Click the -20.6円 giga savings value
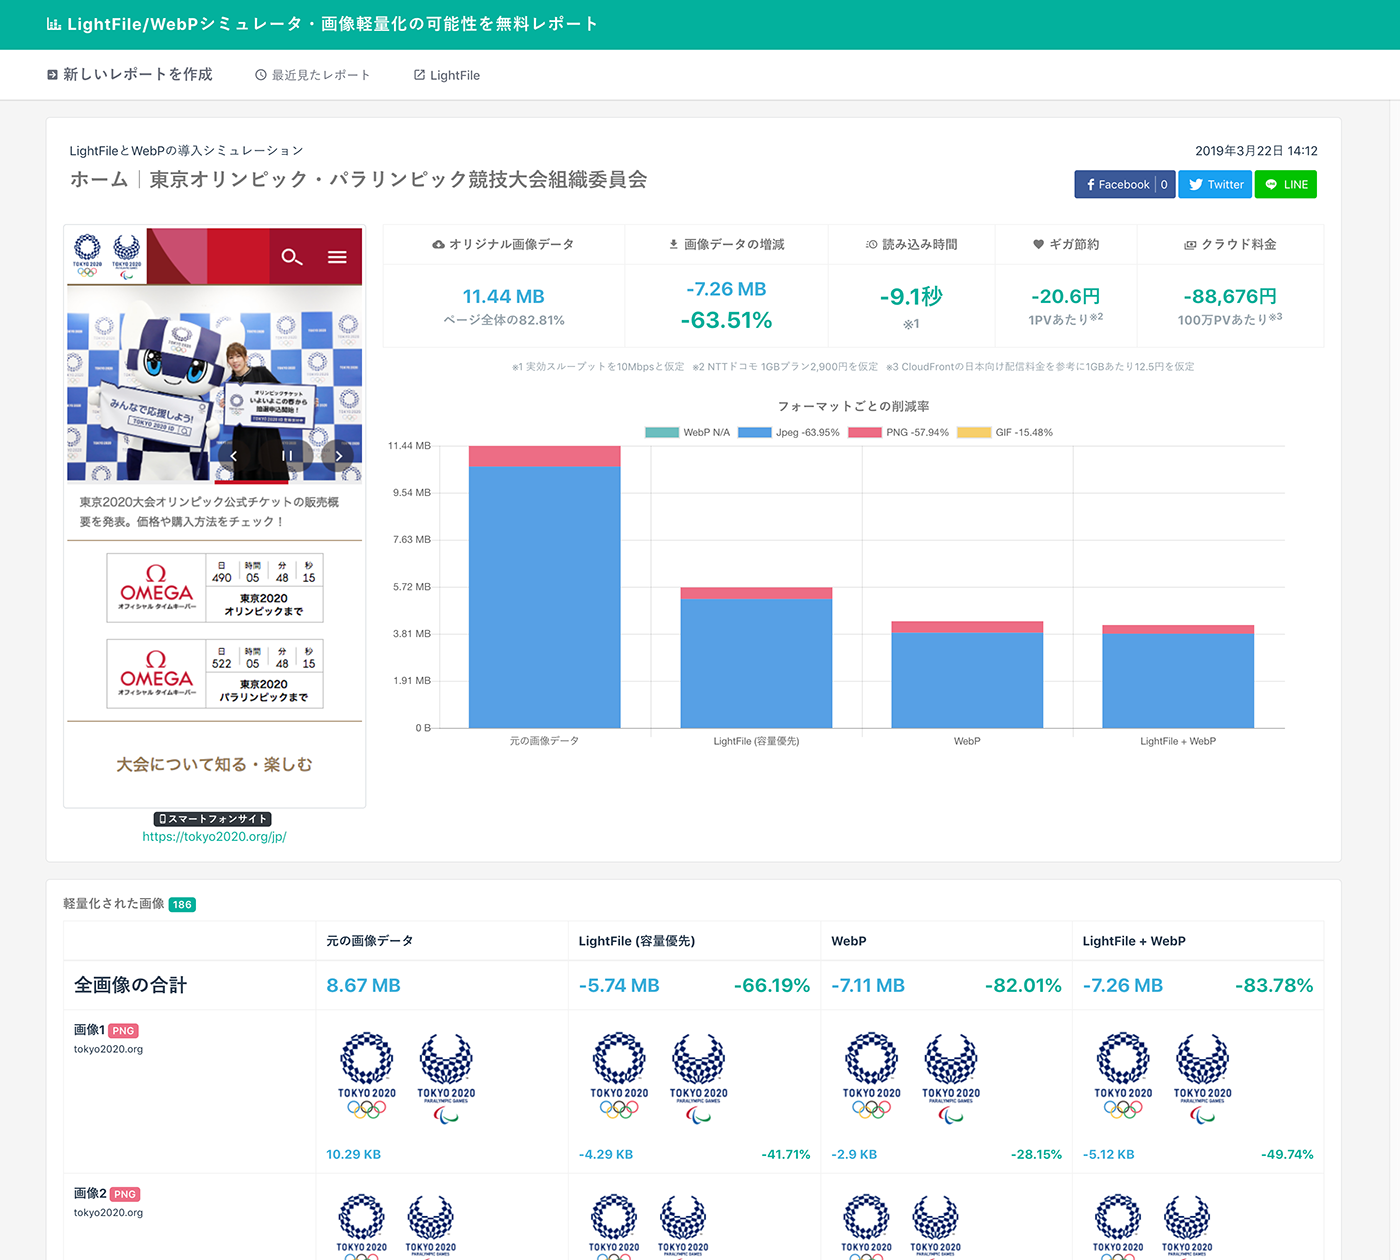Screen dimensions: 1400x1260 1066,297
